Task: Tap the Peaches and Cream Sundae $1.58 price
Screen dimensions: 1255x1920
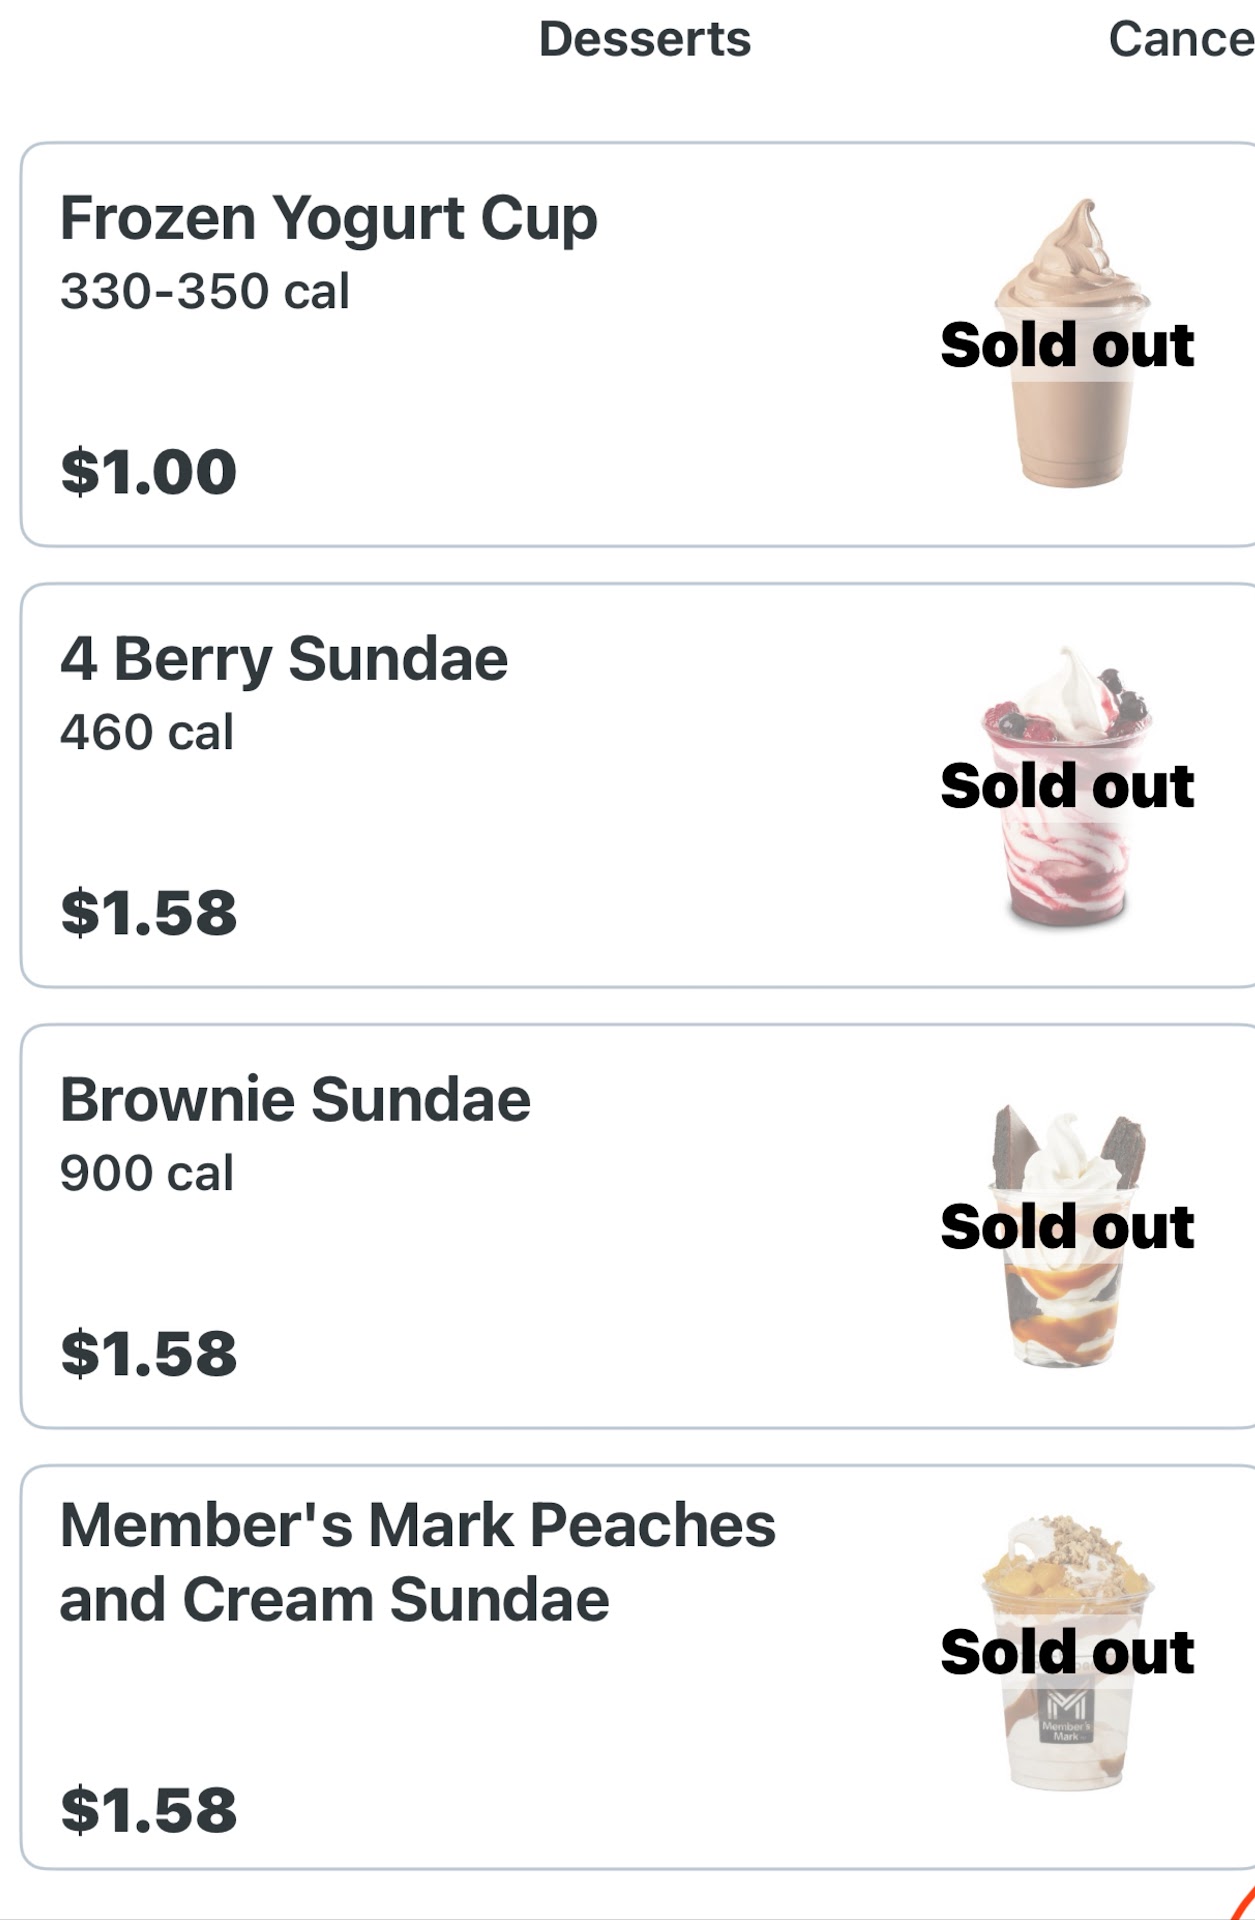Action: (x=149, y=1810)
